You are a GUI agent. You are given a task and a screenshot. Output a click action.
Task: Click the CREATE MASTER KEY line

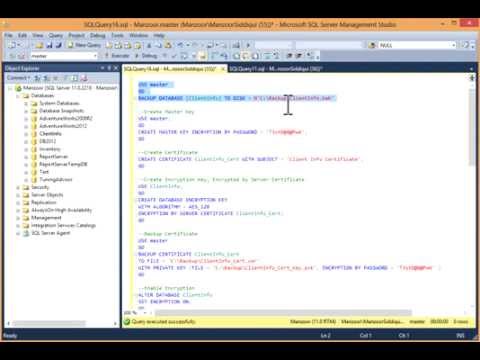tap(221, 132)
